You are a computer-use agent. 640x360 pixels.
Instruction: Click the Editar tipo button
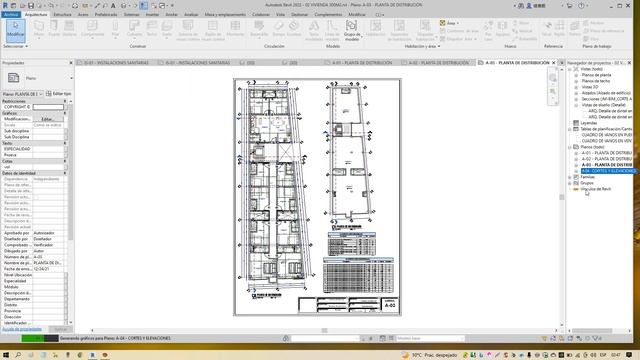click(59, 94)
